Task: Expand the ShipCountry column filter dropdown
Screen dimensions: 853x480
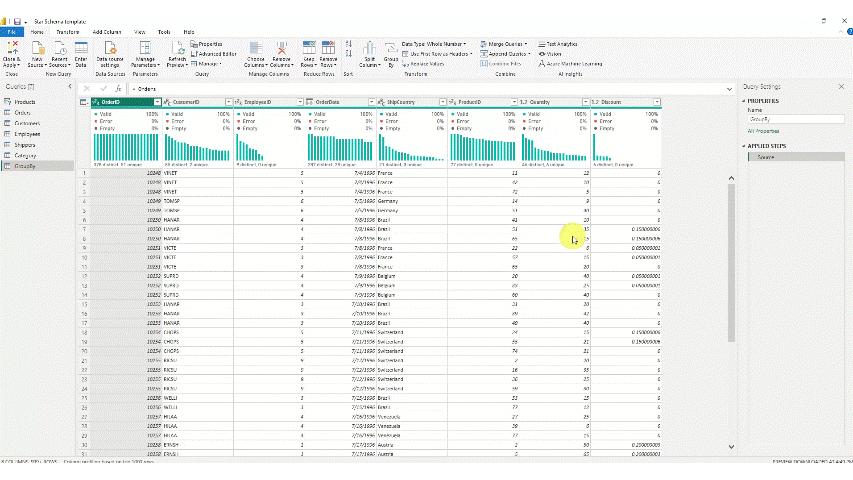Action: pyautogui.click(x=443, y=102)
